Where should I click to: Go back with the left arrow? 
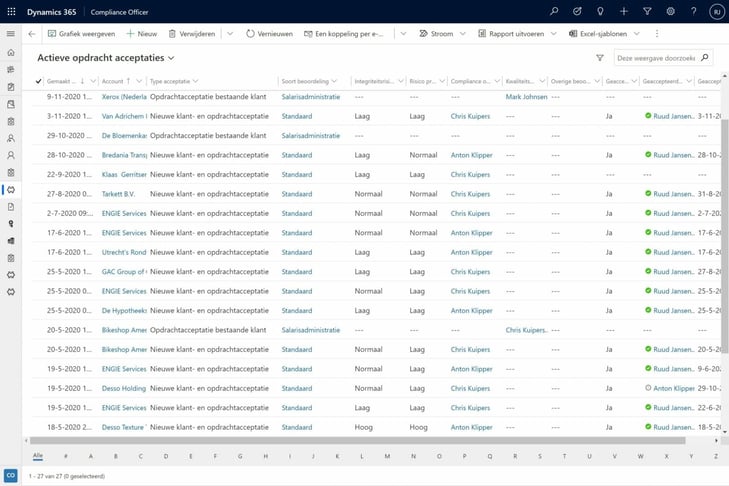pyautogui.click(x=32, y=33)
